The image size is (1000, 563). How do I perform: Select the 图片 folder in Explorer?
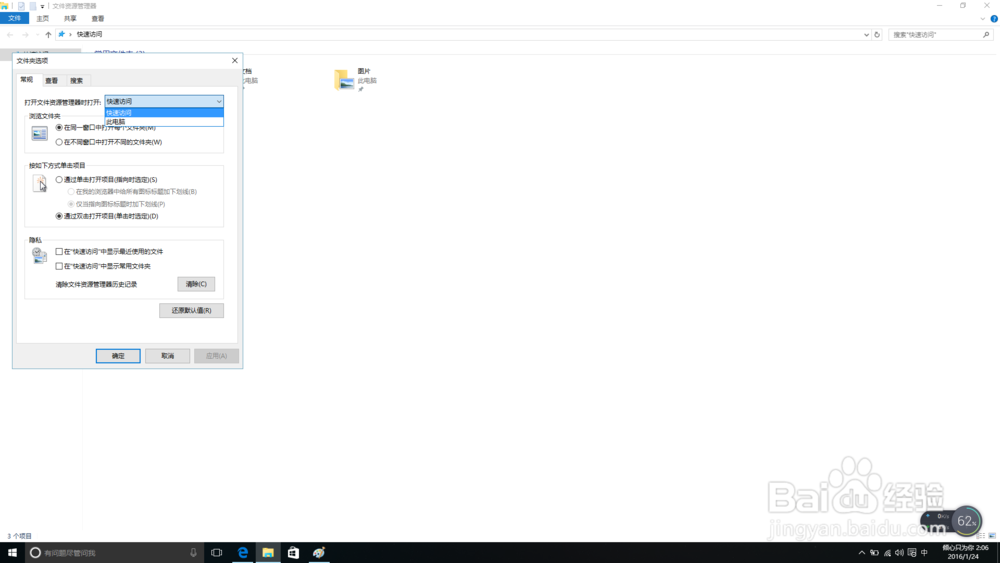click(356, 80)
